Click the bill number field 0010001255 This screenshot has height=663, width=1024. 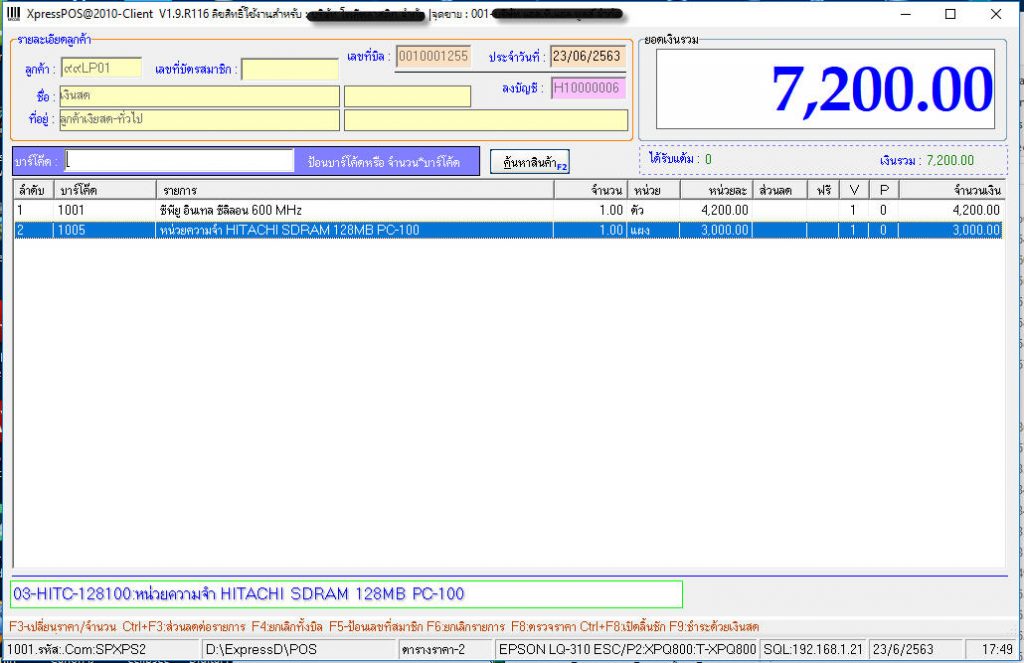(x=432, y=57)
